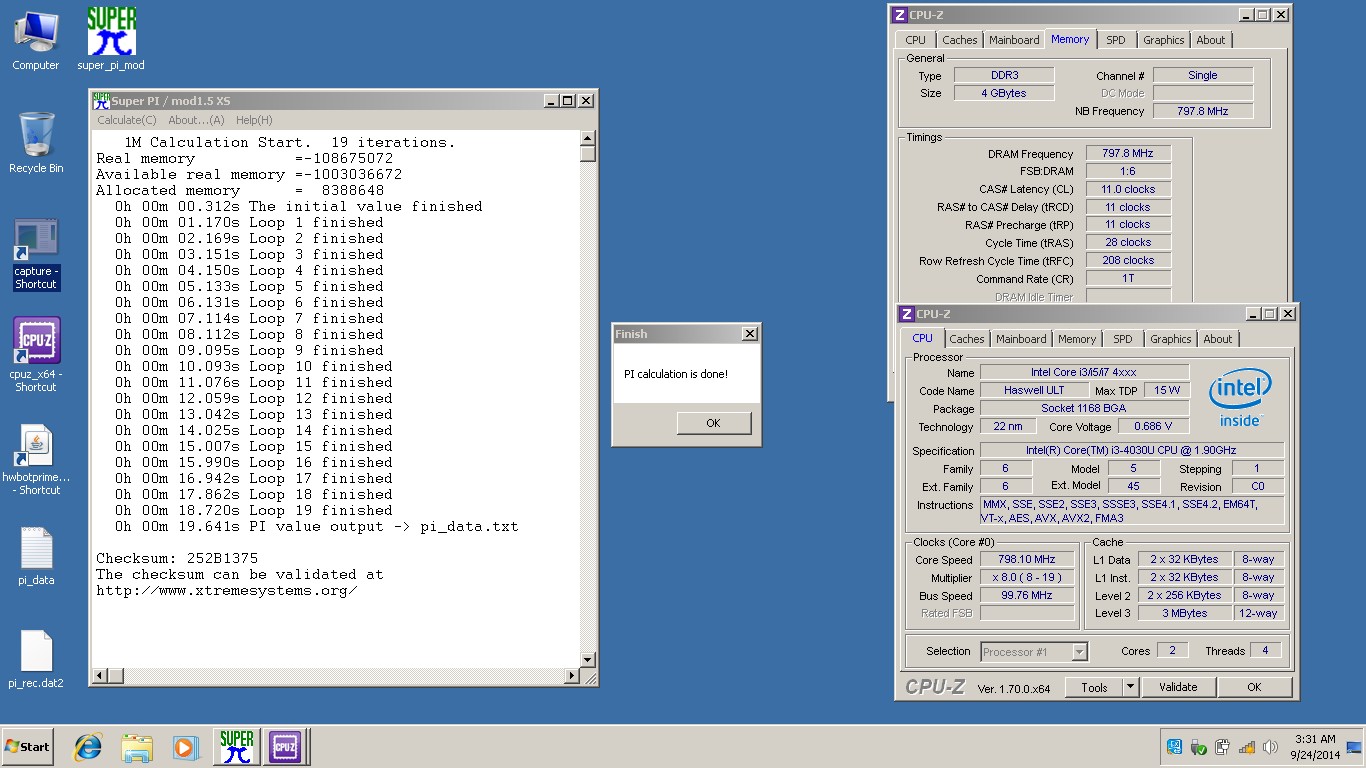Screen dimensions: 1366x768
Task: Open the Help(H) menu in Super PI
Action: [x=254, y=120]
